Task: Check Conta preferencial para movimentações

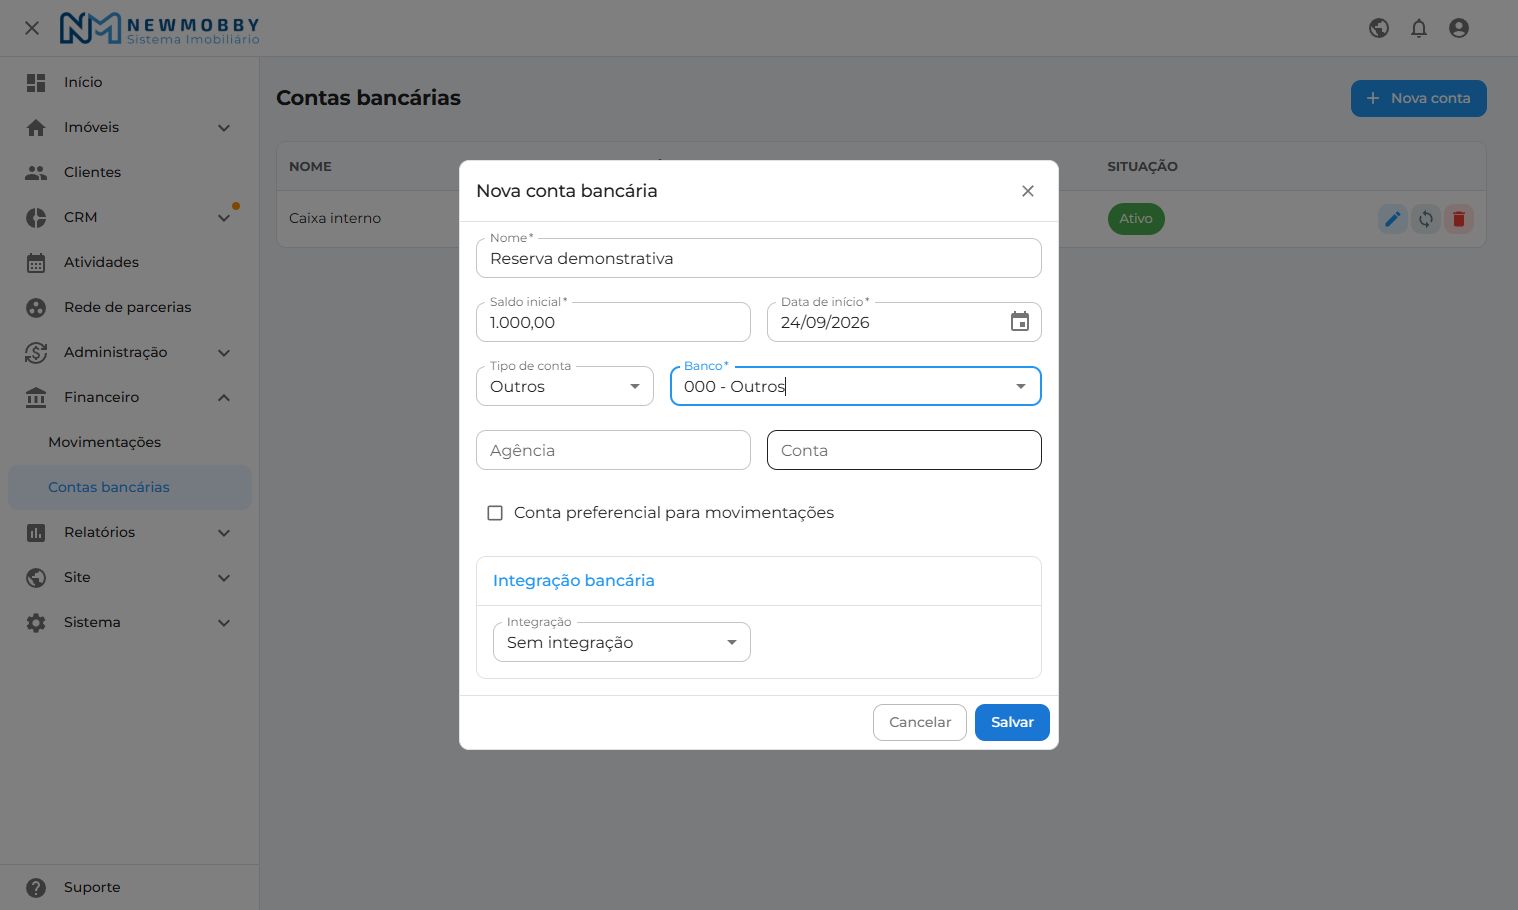Action: [495, 513]
